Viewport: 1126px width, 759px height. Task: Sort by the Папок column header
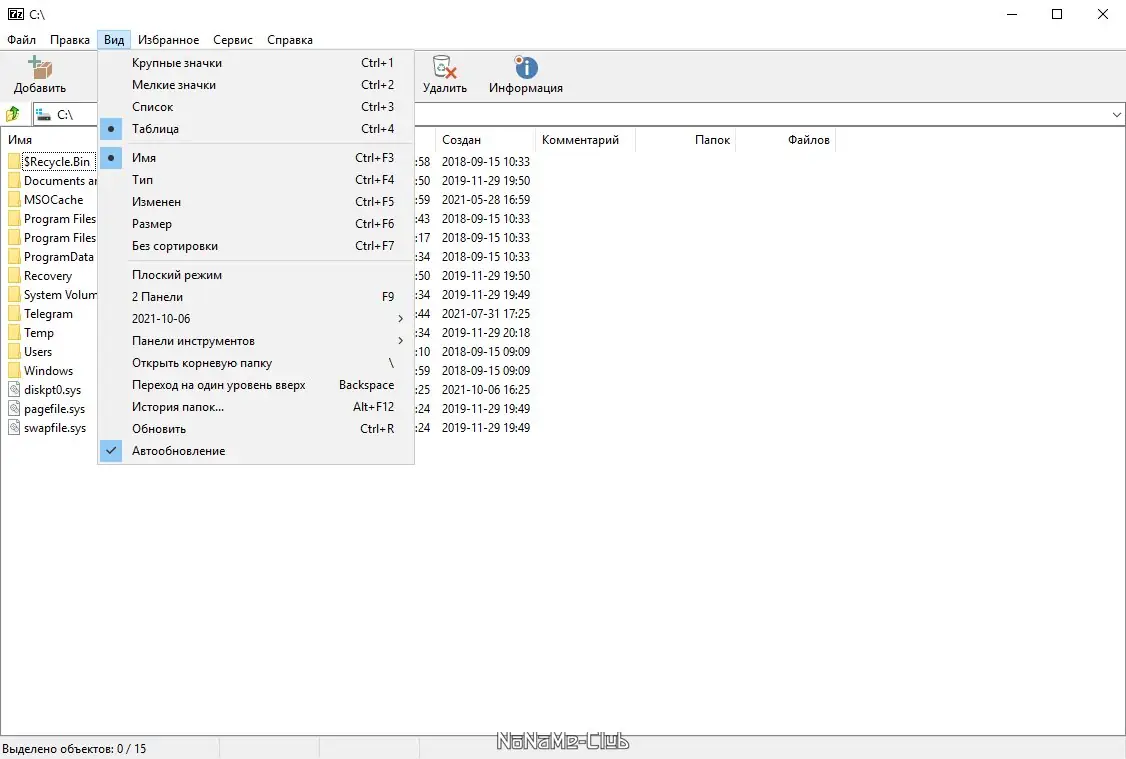tap(686, 140)
